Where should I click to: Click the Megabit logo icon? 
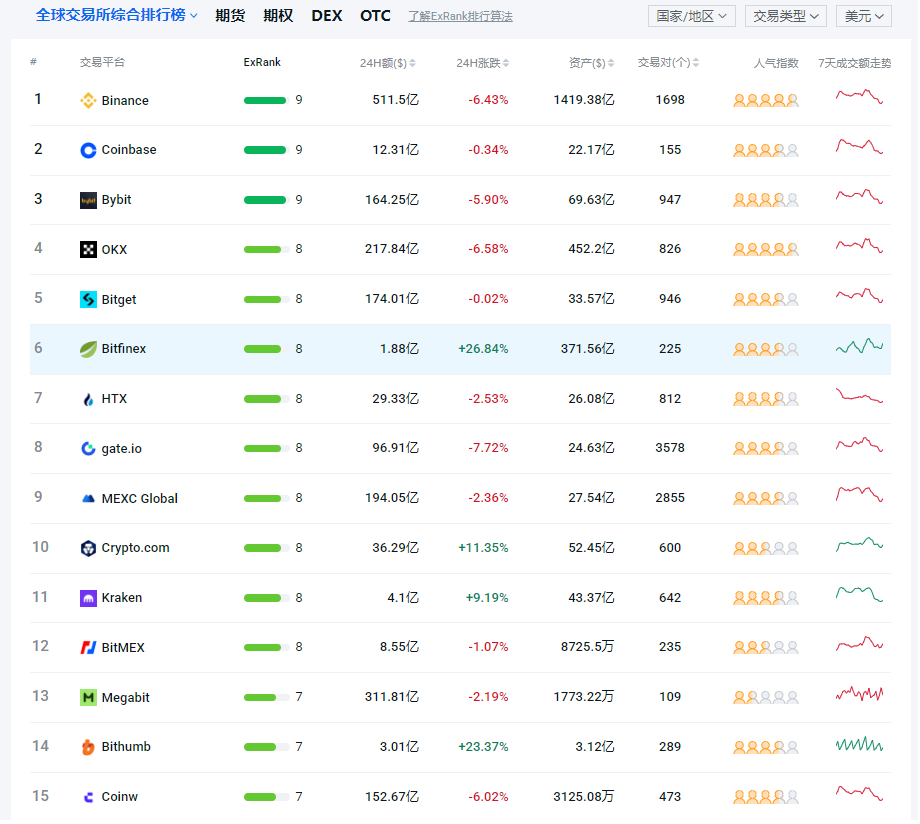88,698
